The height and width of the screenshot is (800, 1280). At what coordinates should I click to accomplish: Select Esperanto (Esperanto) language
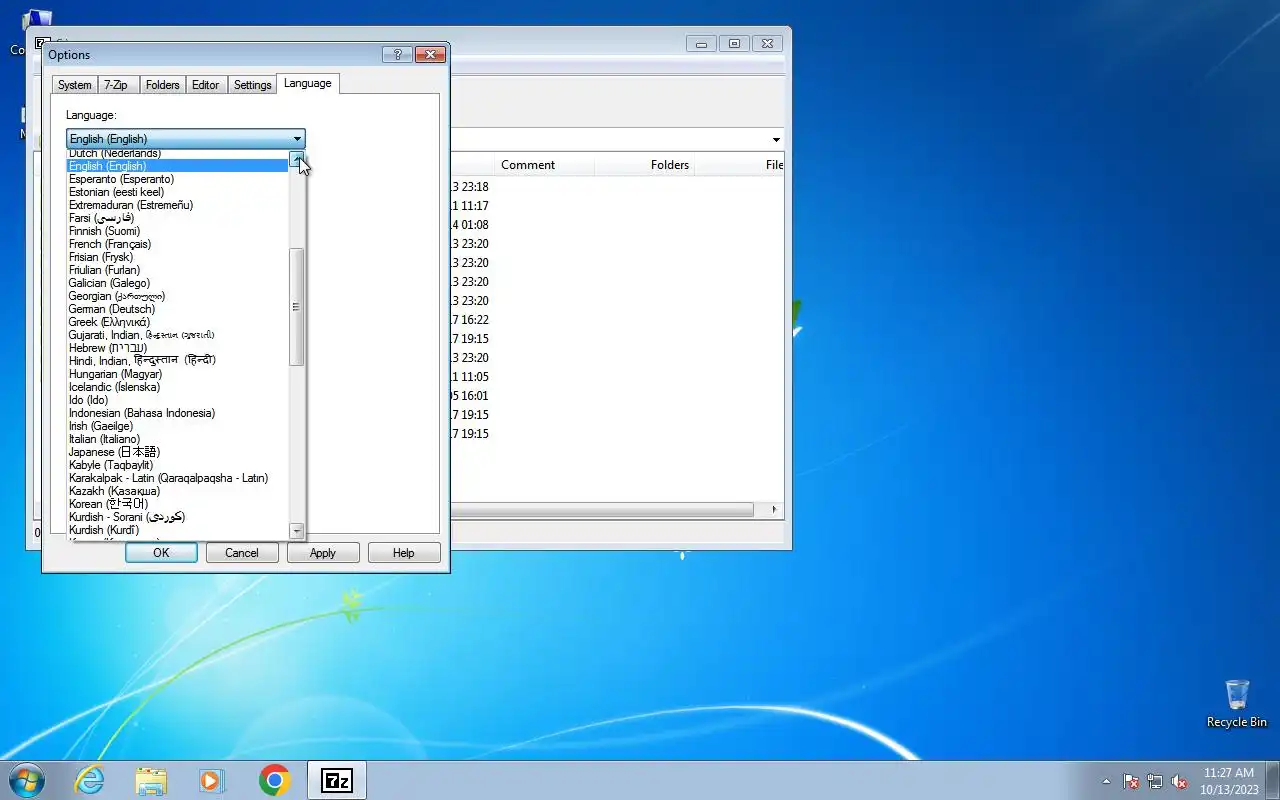178,179
